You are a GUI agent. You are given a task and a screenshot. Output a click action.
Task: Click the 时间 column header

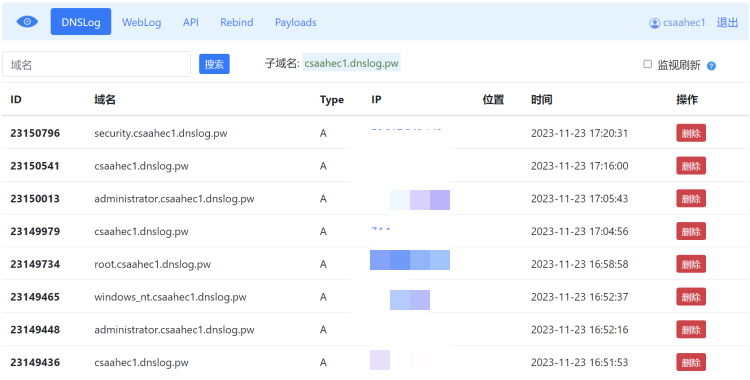(541, 100)
